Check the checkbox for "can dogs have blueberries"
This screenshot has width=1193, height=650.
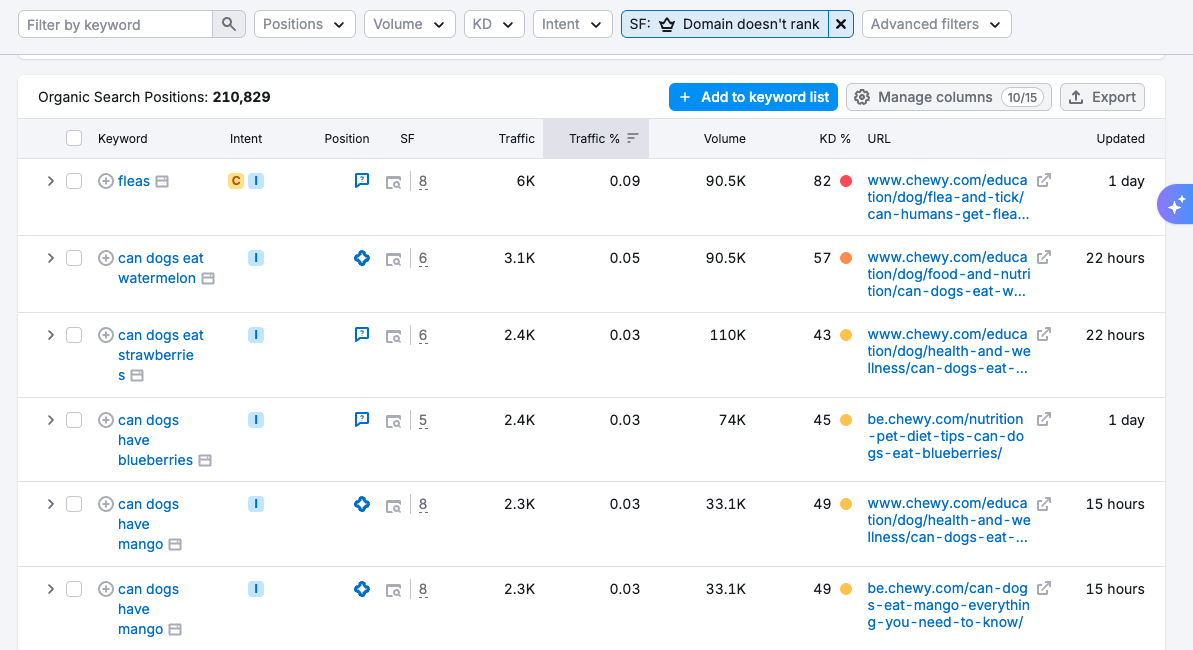coord(74,420)
